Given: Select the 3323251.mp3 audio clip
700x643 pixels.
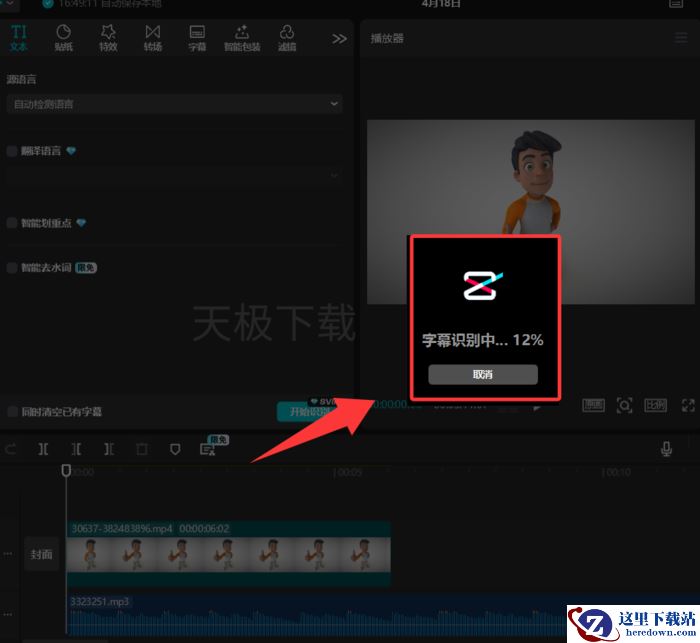Looking at the screenshot, I should 383,615.
